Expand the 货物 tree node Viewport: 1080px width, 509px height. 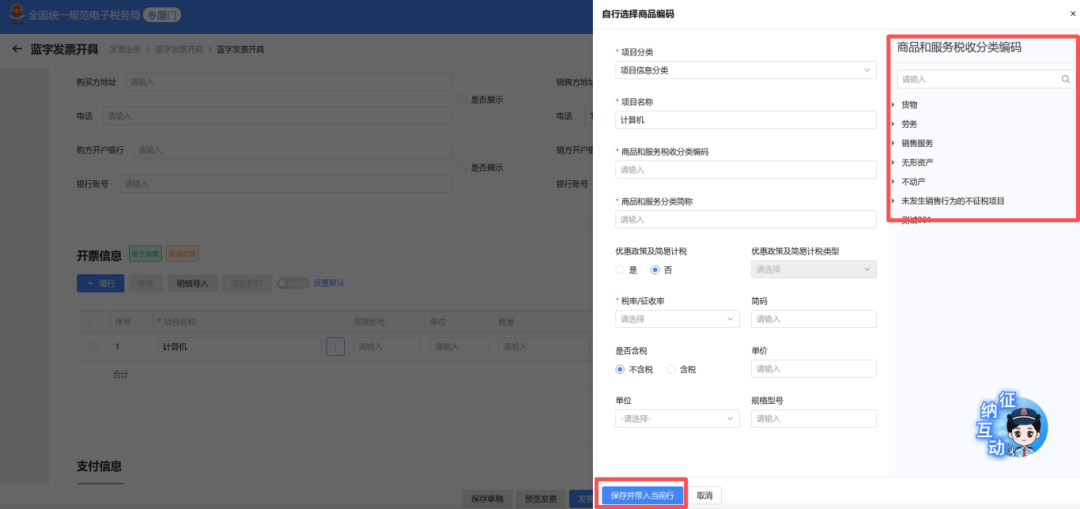pos(893,104)
